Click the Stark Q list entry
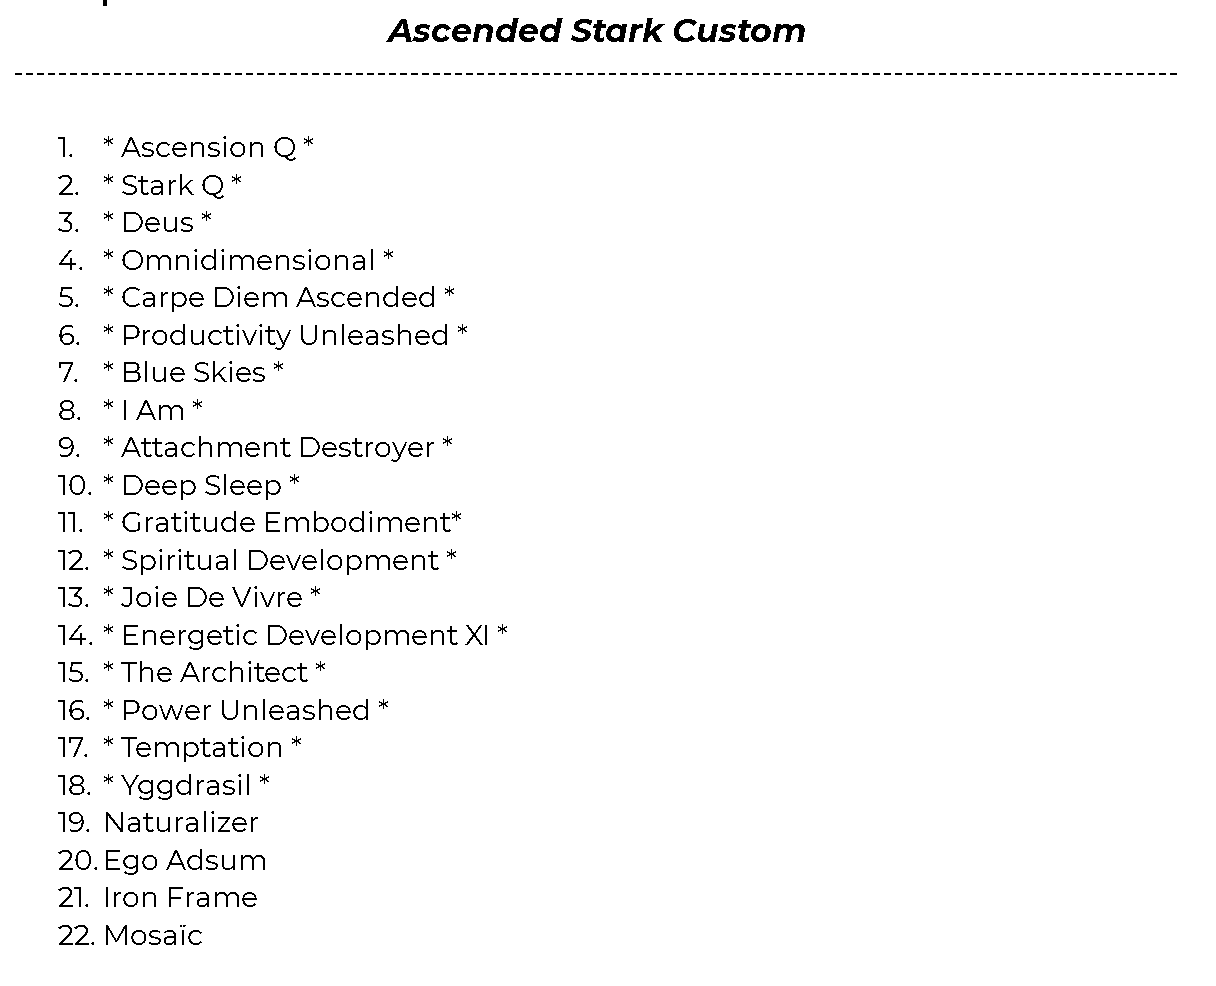1216x986 pixels. (x=172, y=186)
